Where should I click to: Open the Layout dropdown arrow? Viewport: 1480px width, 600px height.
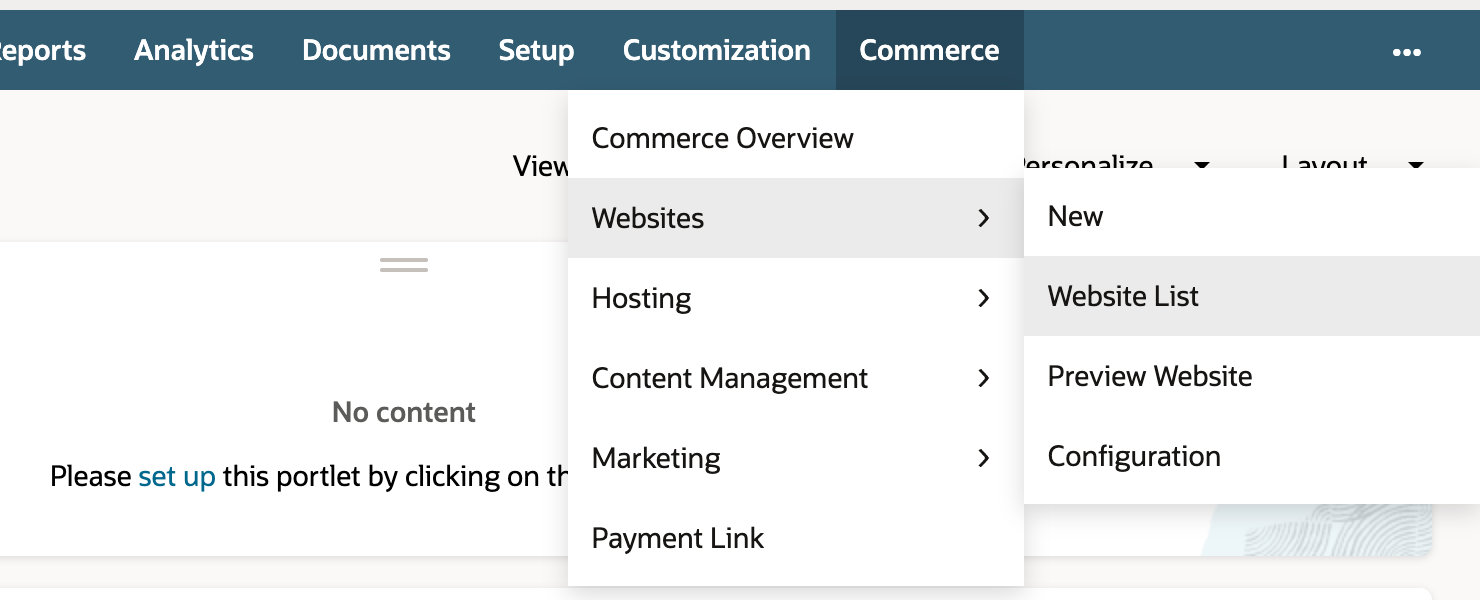click(1415, 165)
